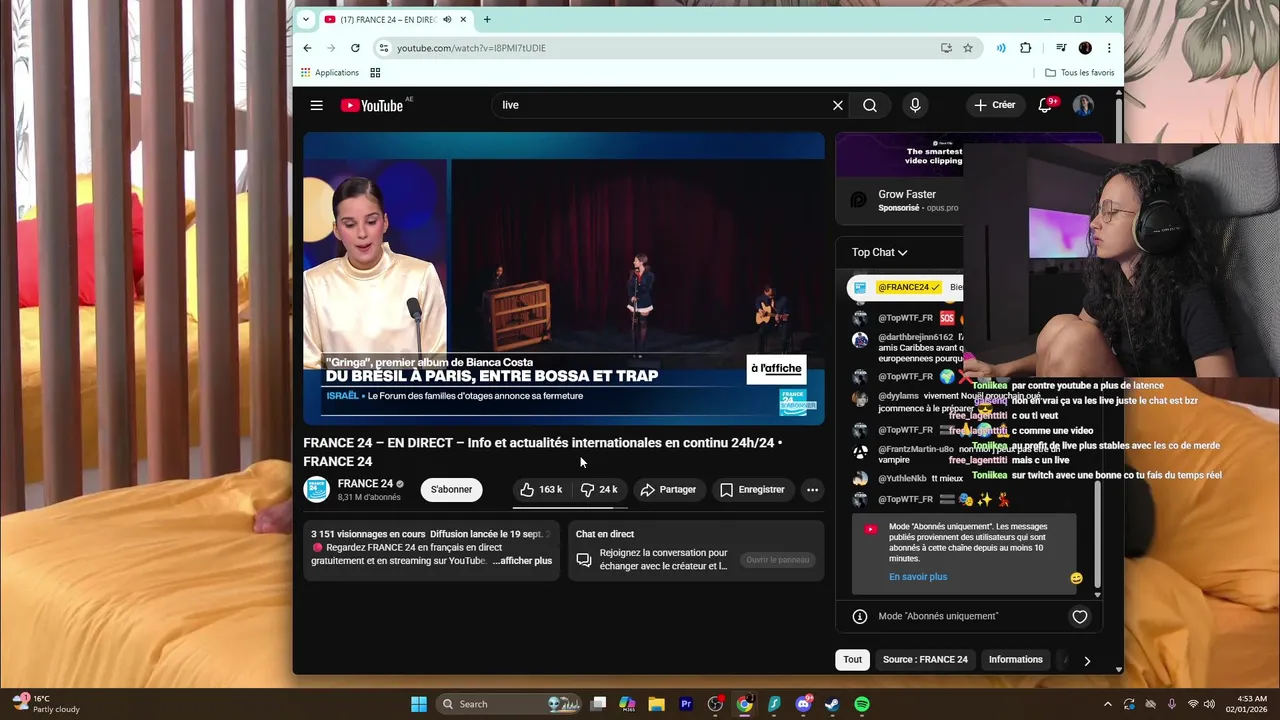Open the Chrome profile avatar in toolbar
1280x720 pixels.
[x=1085, y=48]
